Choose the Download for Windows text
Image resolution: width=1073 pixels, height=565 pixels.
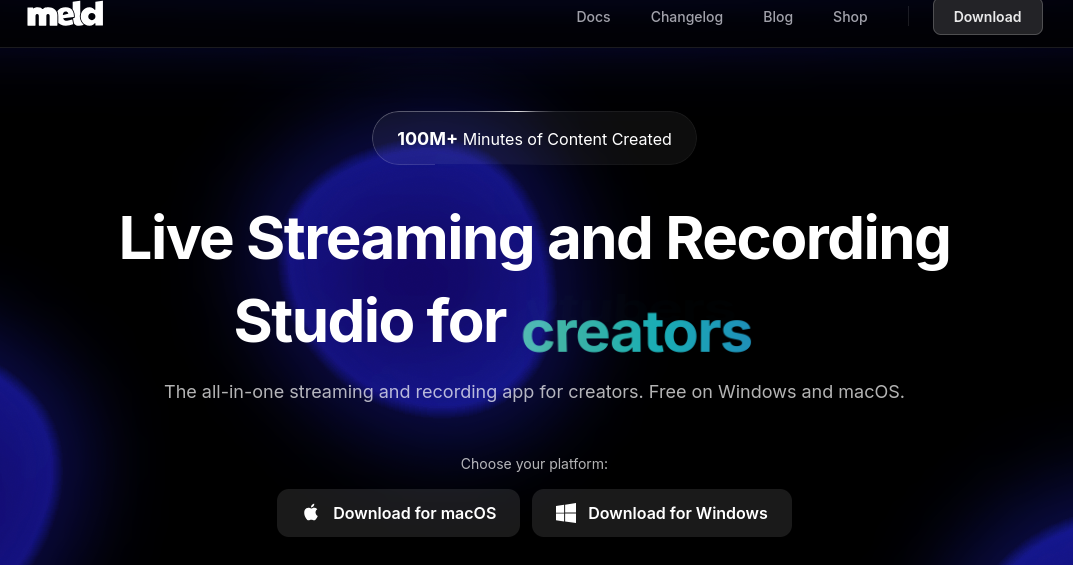677,513
